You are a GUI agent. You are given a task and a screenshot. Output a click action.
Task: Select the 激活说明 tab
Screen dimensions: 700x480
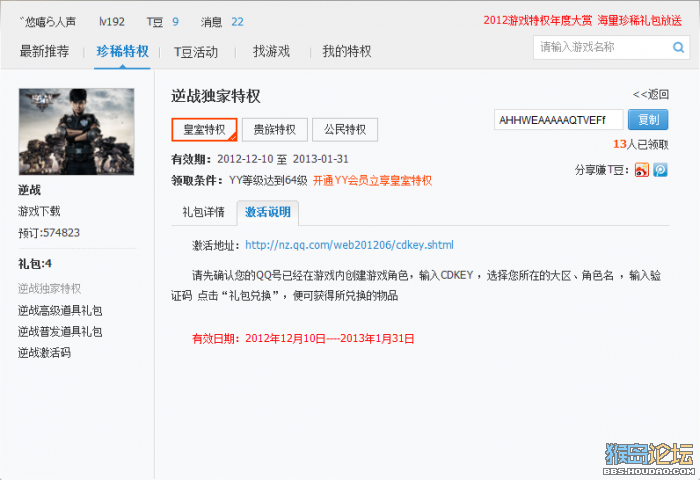click(x=267, y=212)
